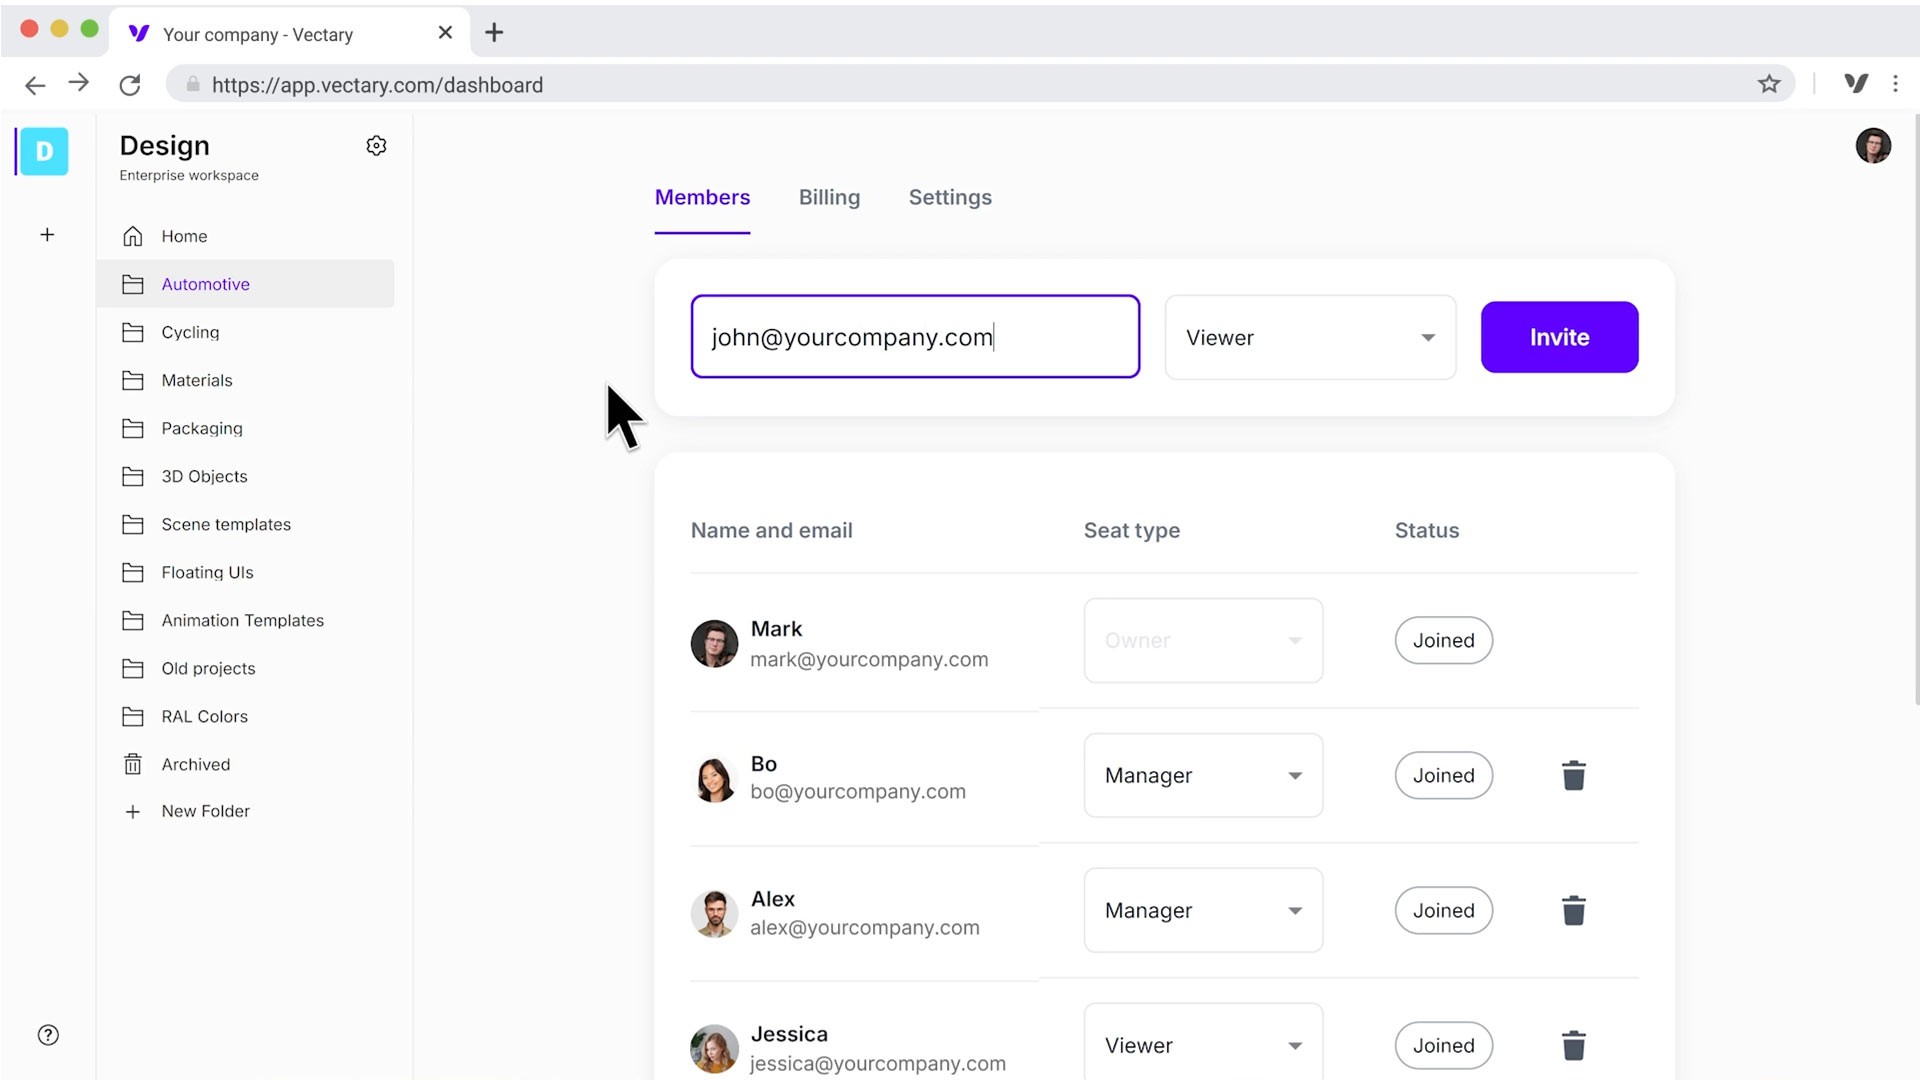The height and width of the screenshot is (1080, 1920).
Task: Open workspace settings gear icon
Action: (376, 146)
